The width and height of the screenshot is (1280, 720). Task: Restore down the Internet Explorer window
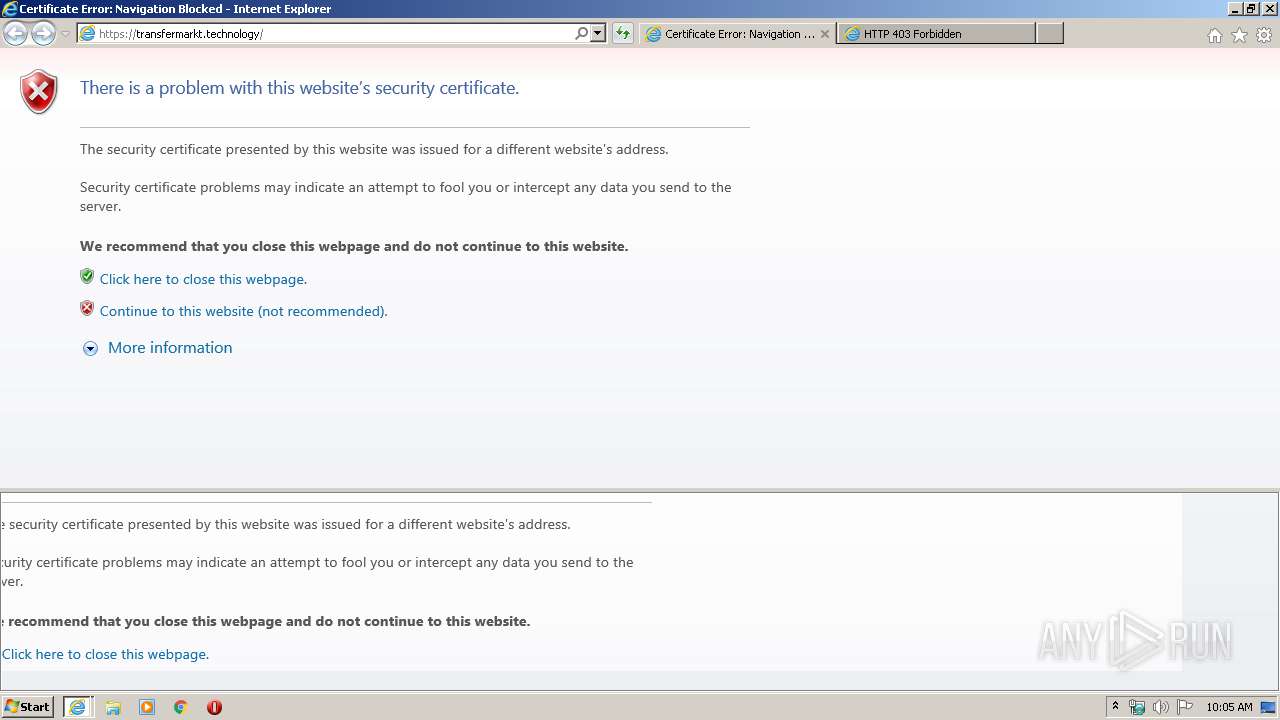point(1251,9)
